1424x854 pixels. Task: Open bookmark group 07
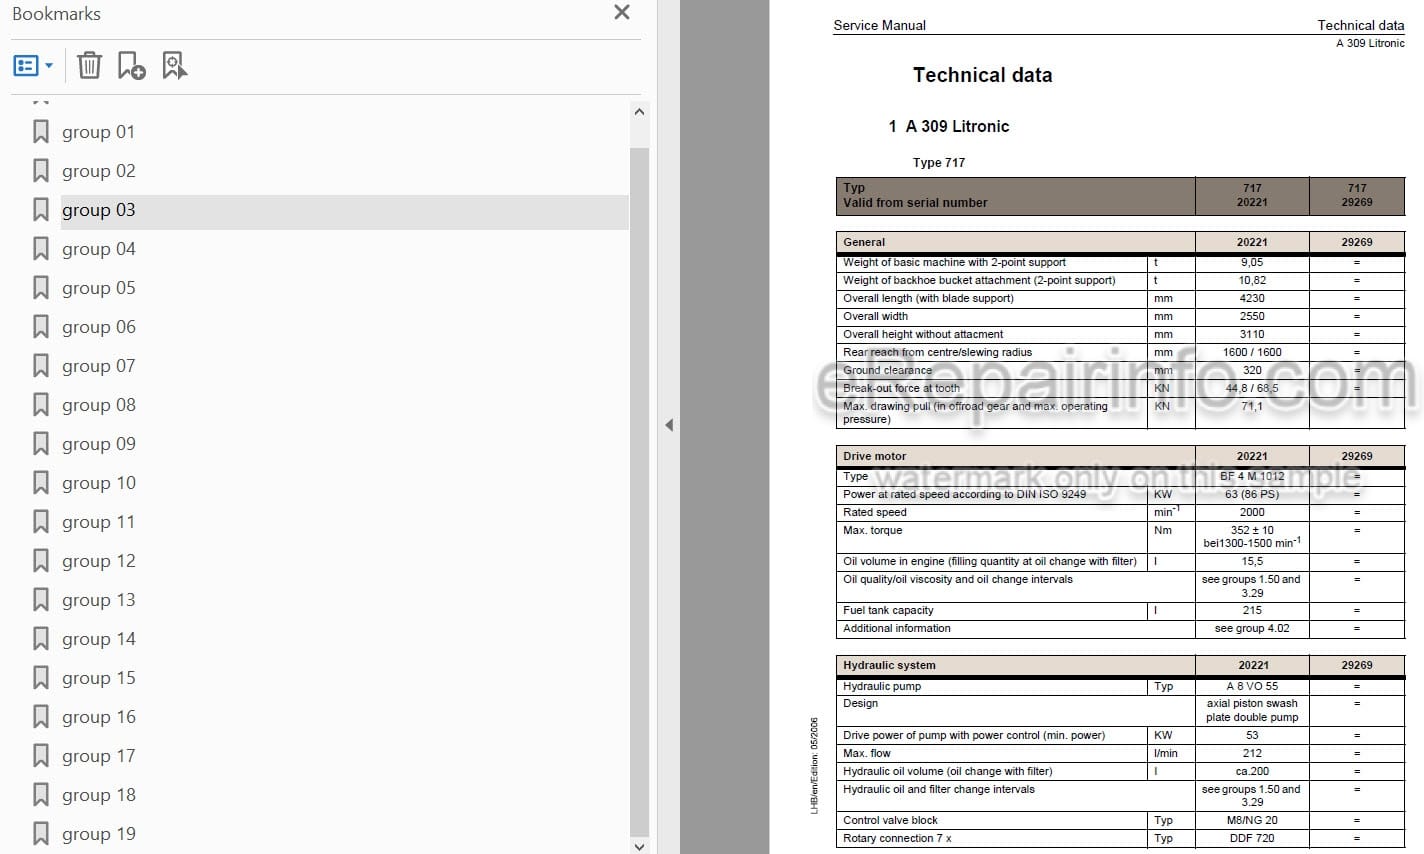(98, 366)
